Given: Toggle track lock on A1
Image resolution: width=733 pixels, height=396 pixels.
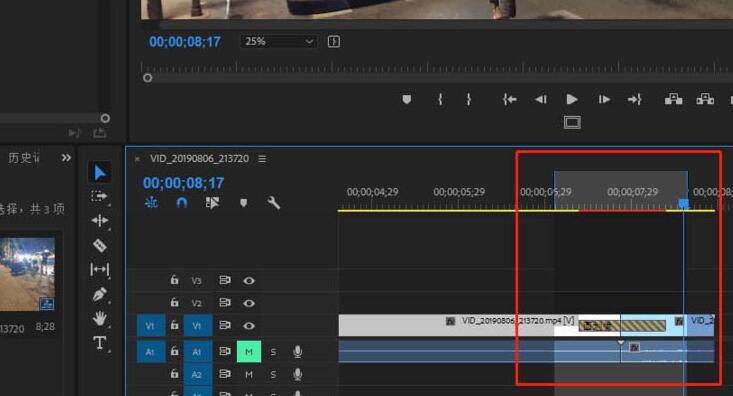Looking at the screenshot, I should [174, 351].
